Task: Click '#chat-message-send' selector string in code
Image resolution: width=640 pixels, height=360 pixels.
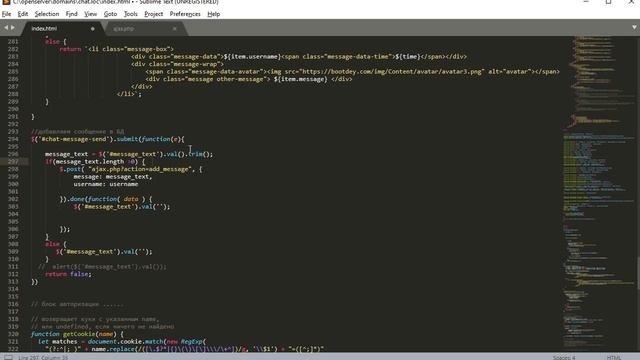Action: tap(75, 139)
